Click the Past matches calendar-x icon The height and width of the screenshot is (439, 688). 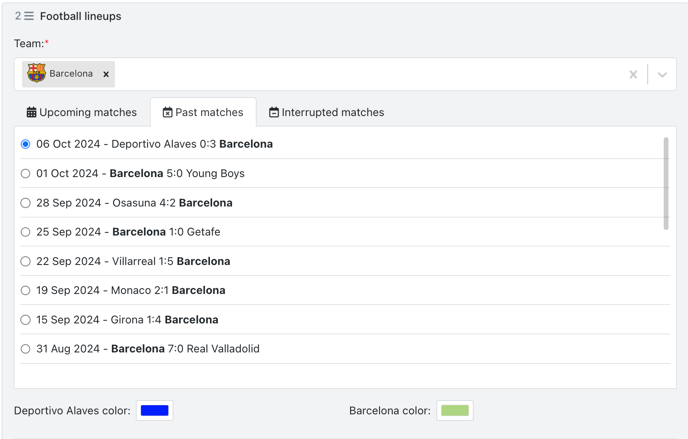pyautogui.click(x=167, y=112)
